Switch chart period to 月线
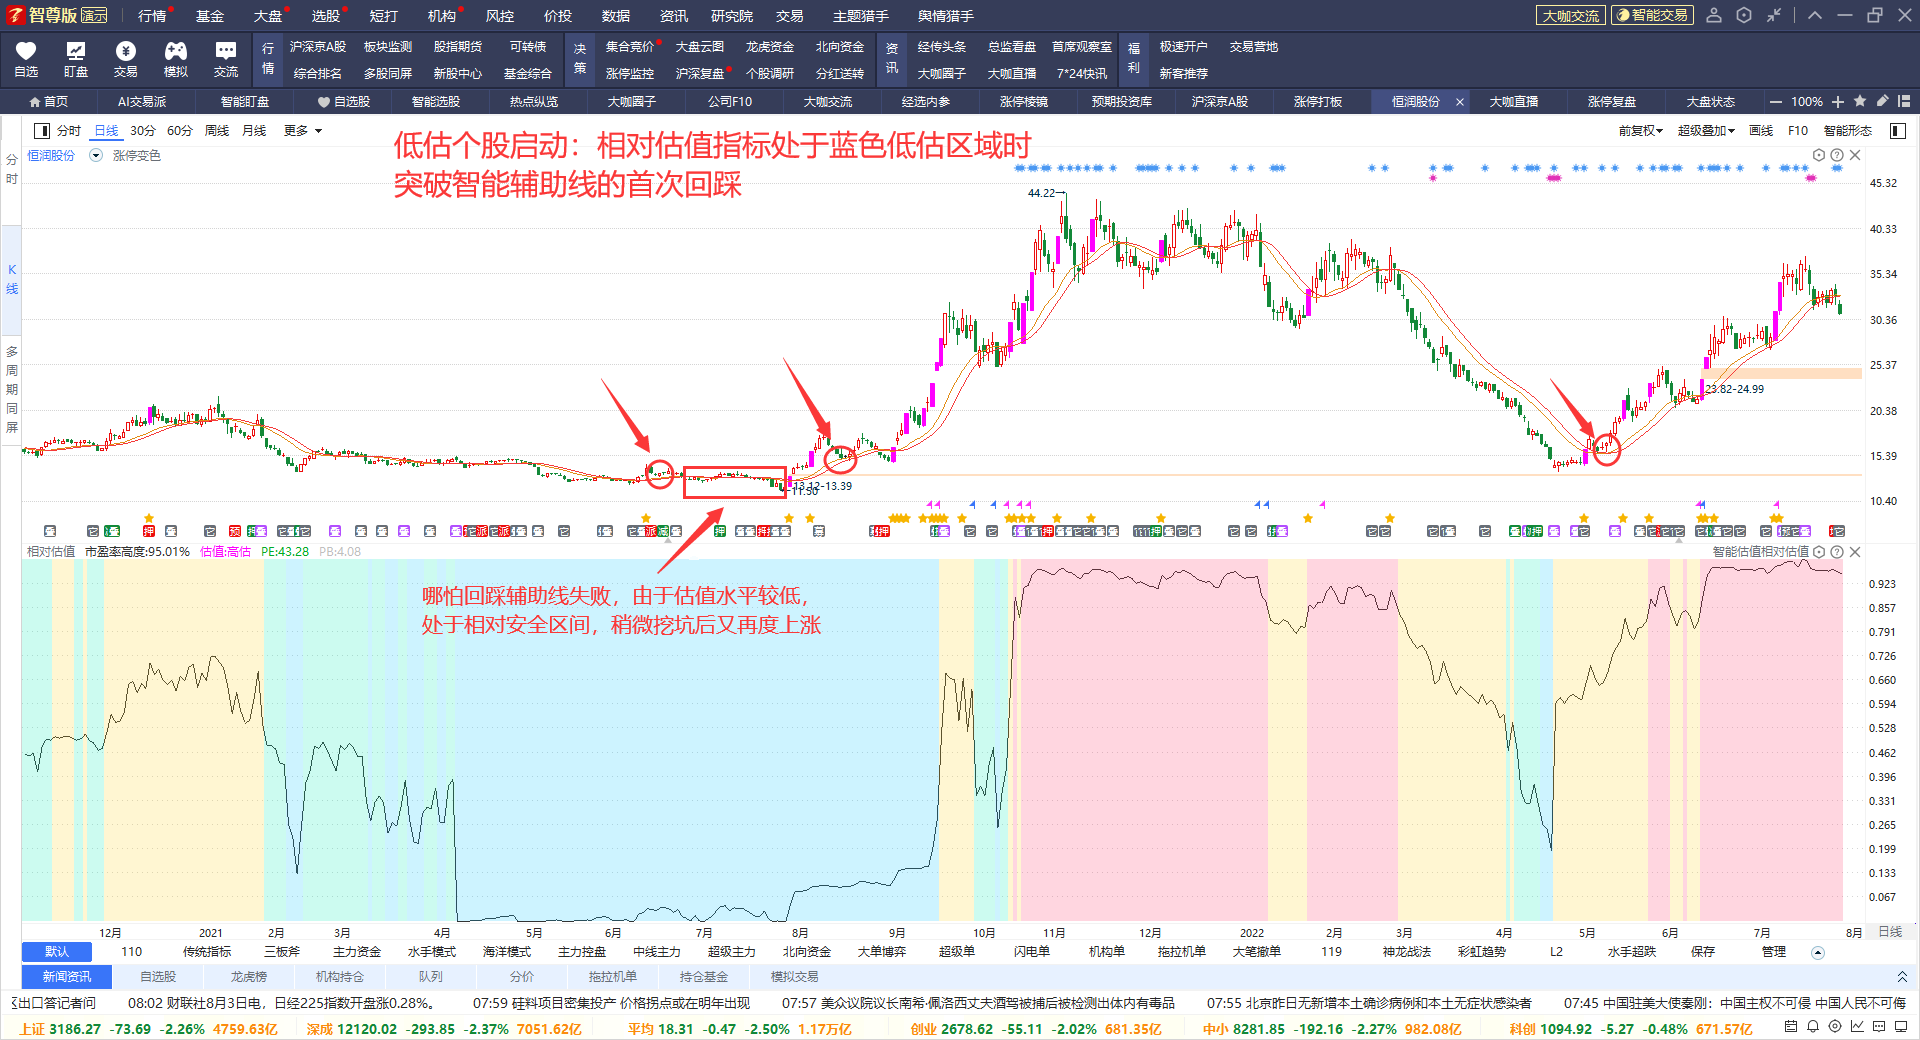The width and height of the screenshot is (1920, 1040). [x=254, y=131]
